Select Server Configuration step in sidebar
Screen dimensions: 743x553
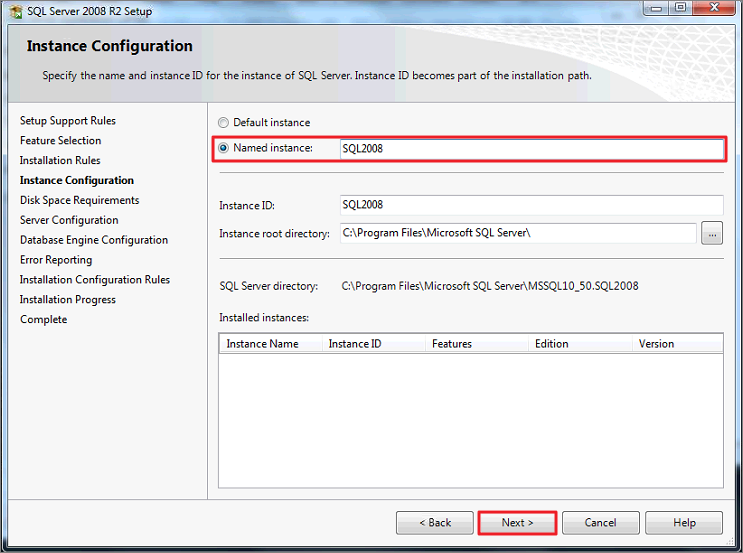pos(69,220)
